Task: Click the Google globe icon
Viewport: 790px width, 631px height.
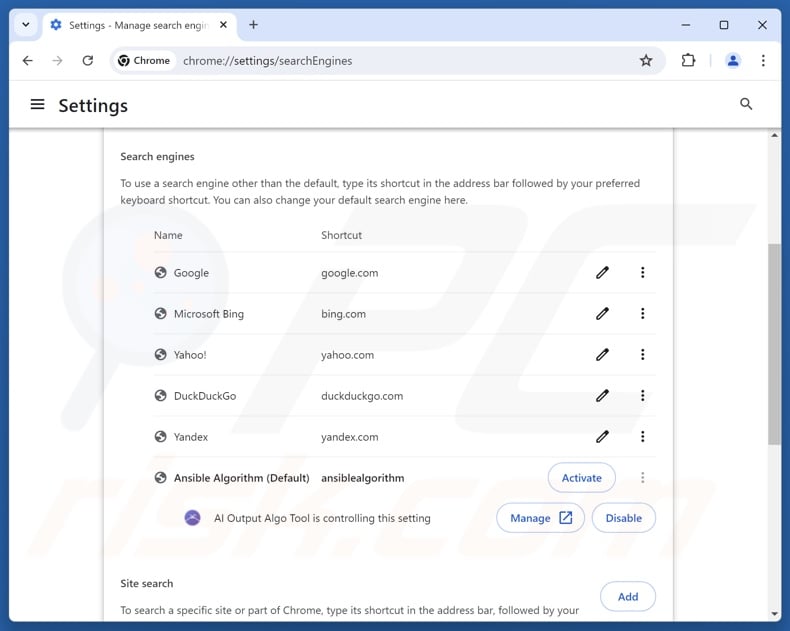Action: 160,273
